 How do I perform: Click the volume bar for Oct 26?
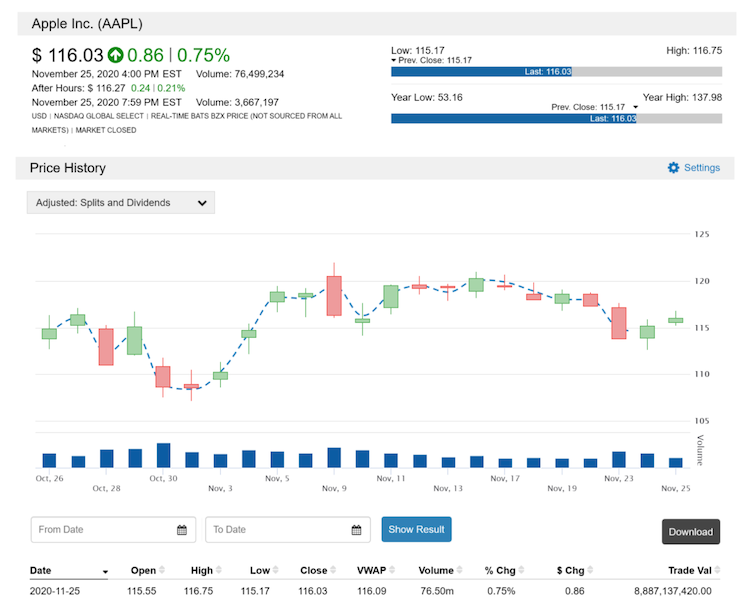pyautogui.click(x=49, y=461)
